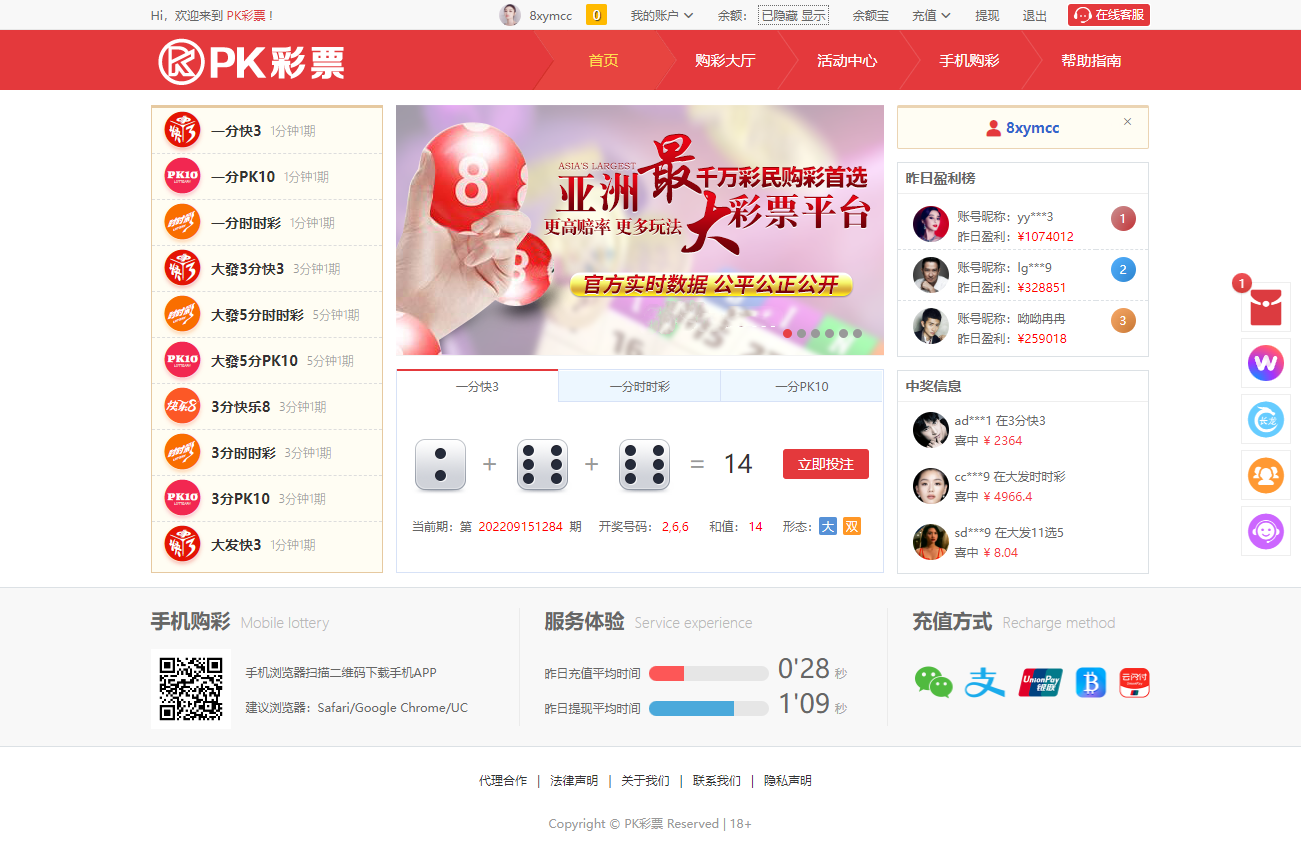Image resolution: width=1301 pixels, height=843 pixels.
Task: Expand the 充值 dropdown menu
Action: [x=931, y=16]
